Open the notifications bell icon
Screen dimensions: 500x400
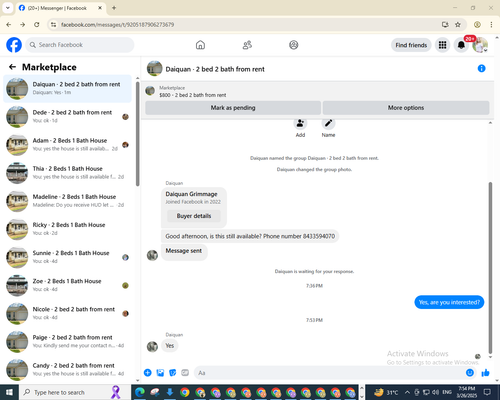pos(461,45)
